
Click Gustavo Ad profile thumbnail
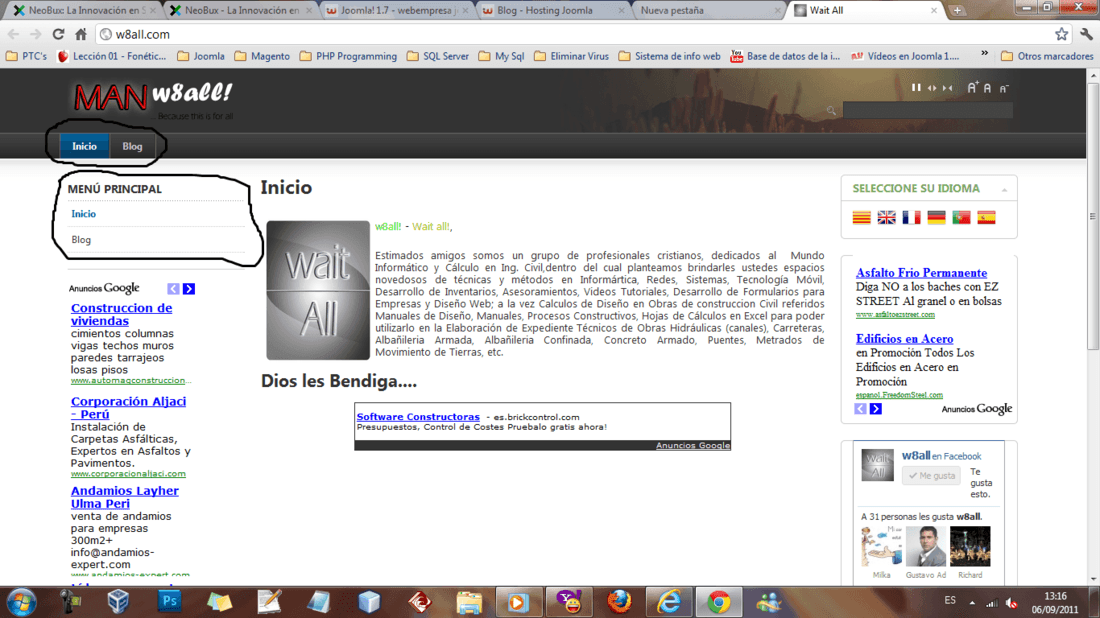tap(925, 546)
